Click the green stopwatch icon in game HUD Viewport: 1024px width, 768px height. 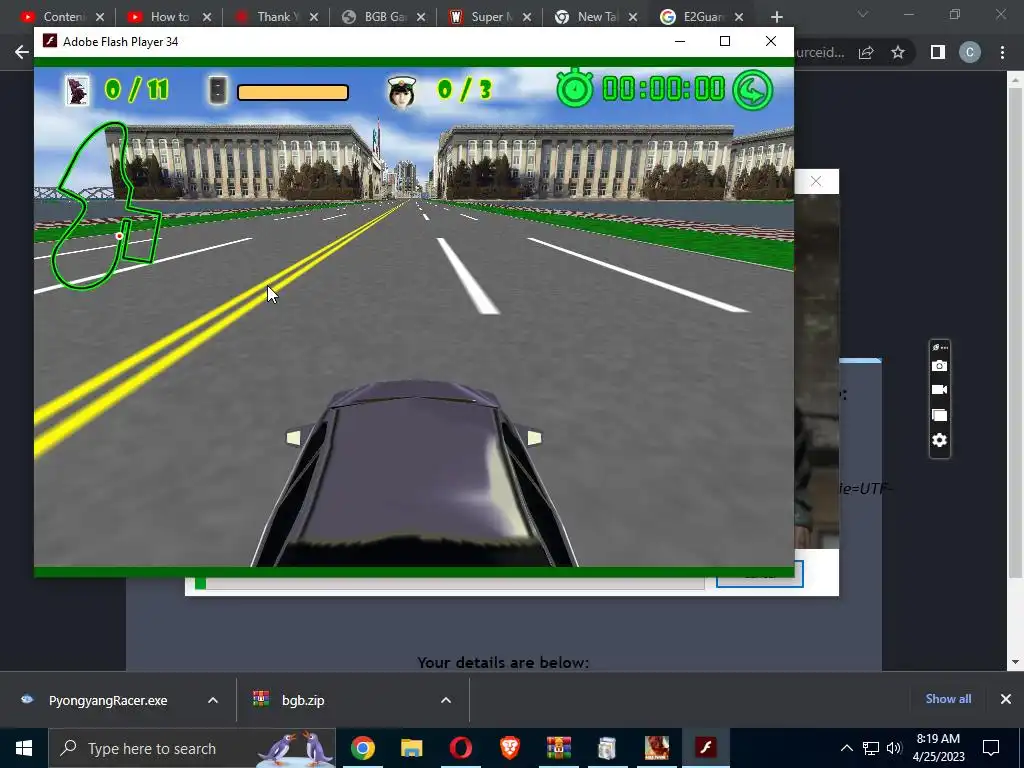(x=575, y=88)
